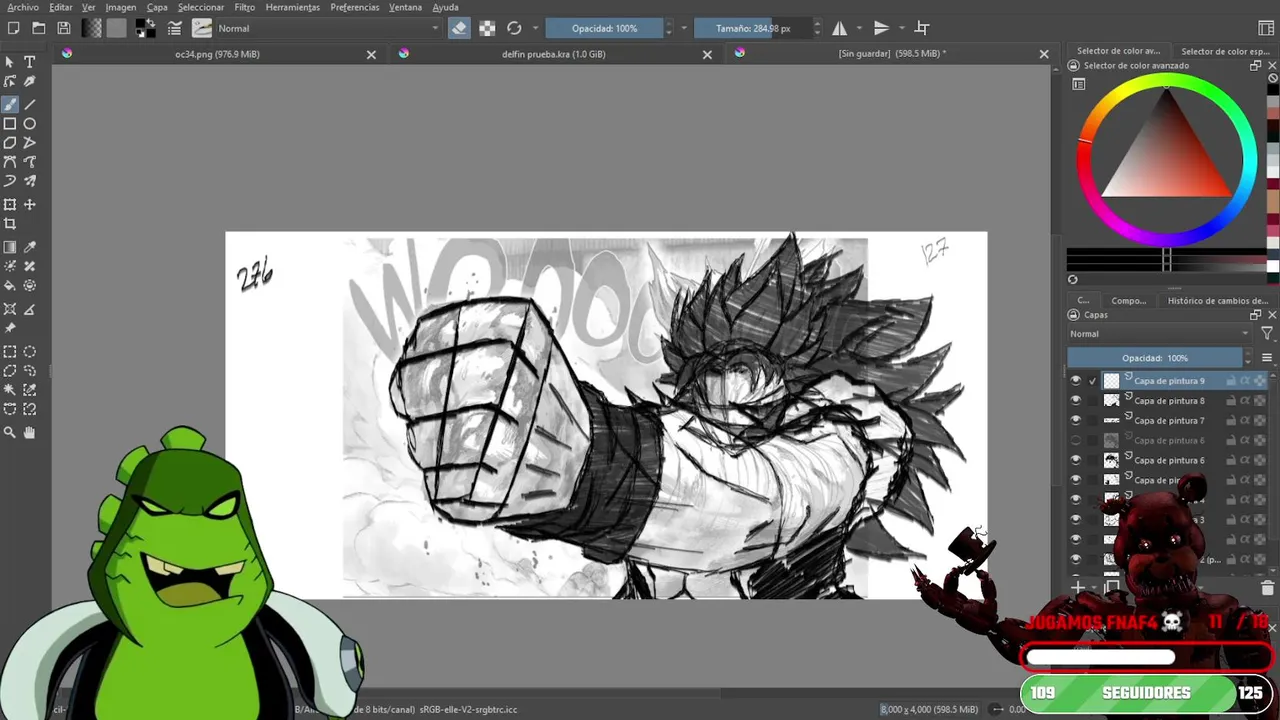Show the hidden greyed Capa de pintura 6
1280x720 pixels.
1076,440
